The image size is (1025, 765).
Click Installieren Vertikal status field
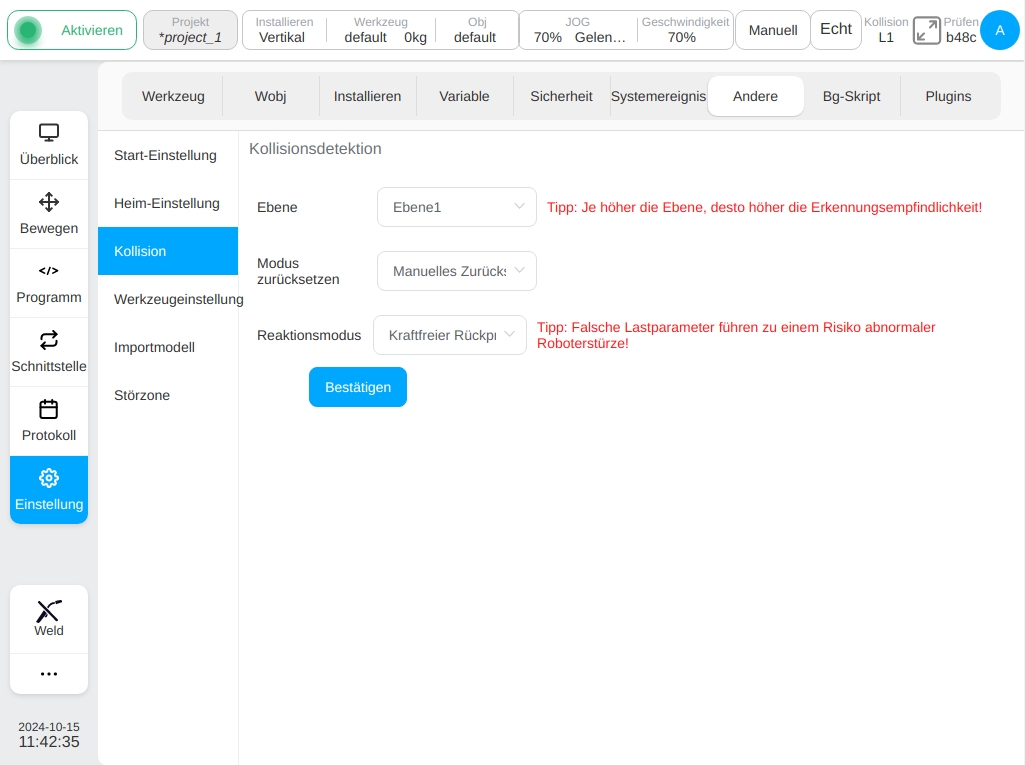click(x=284, y=30)
